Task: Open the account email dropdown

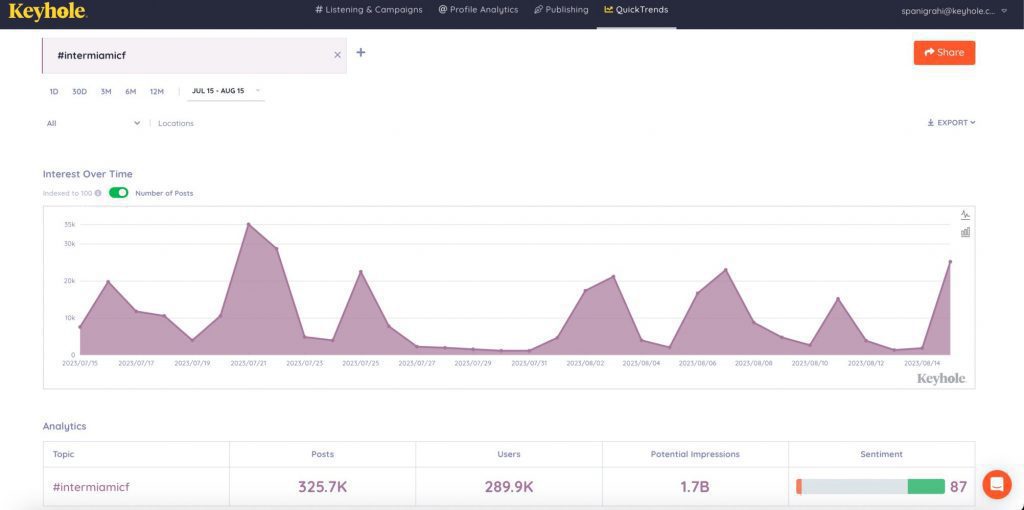Action: [954, 11]
